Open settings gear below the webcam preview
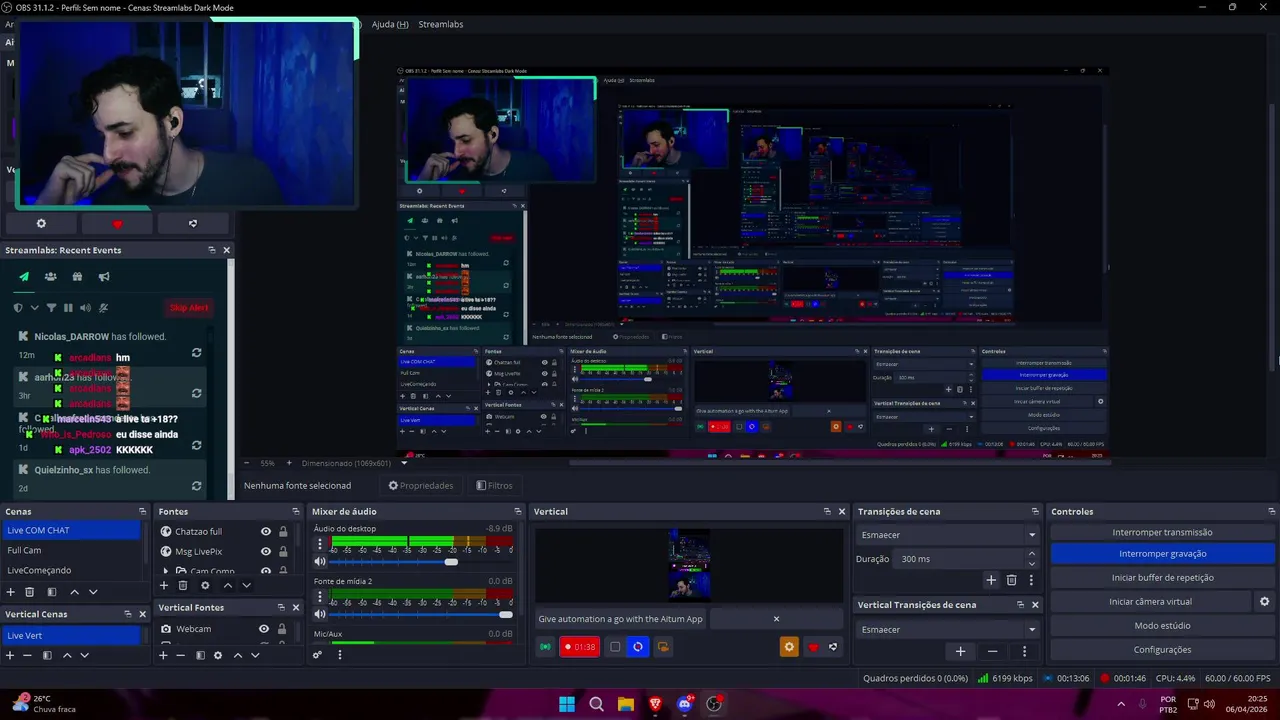The width and height of the screenshot is (1280, 720). (x=41, y=224)
